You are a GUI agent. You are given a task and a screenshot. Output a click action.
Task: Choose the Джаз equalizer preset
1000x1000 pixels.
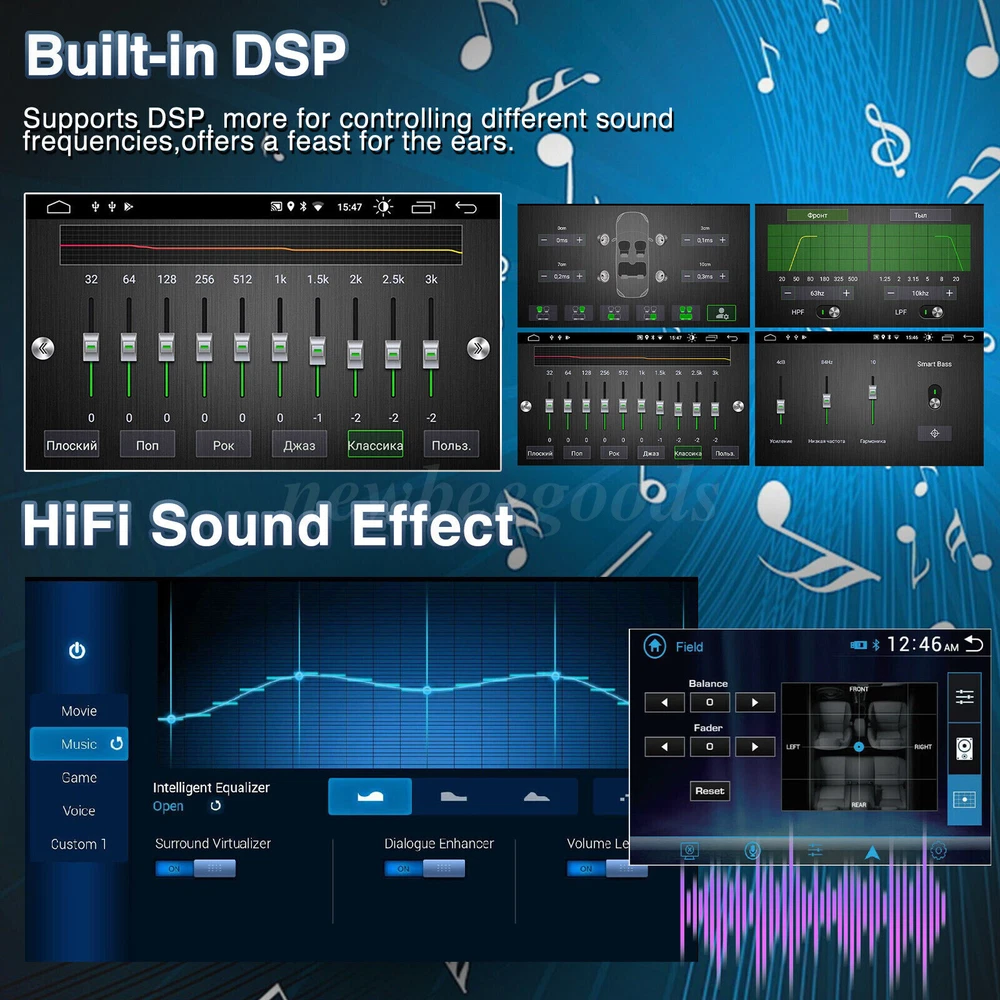299,445
